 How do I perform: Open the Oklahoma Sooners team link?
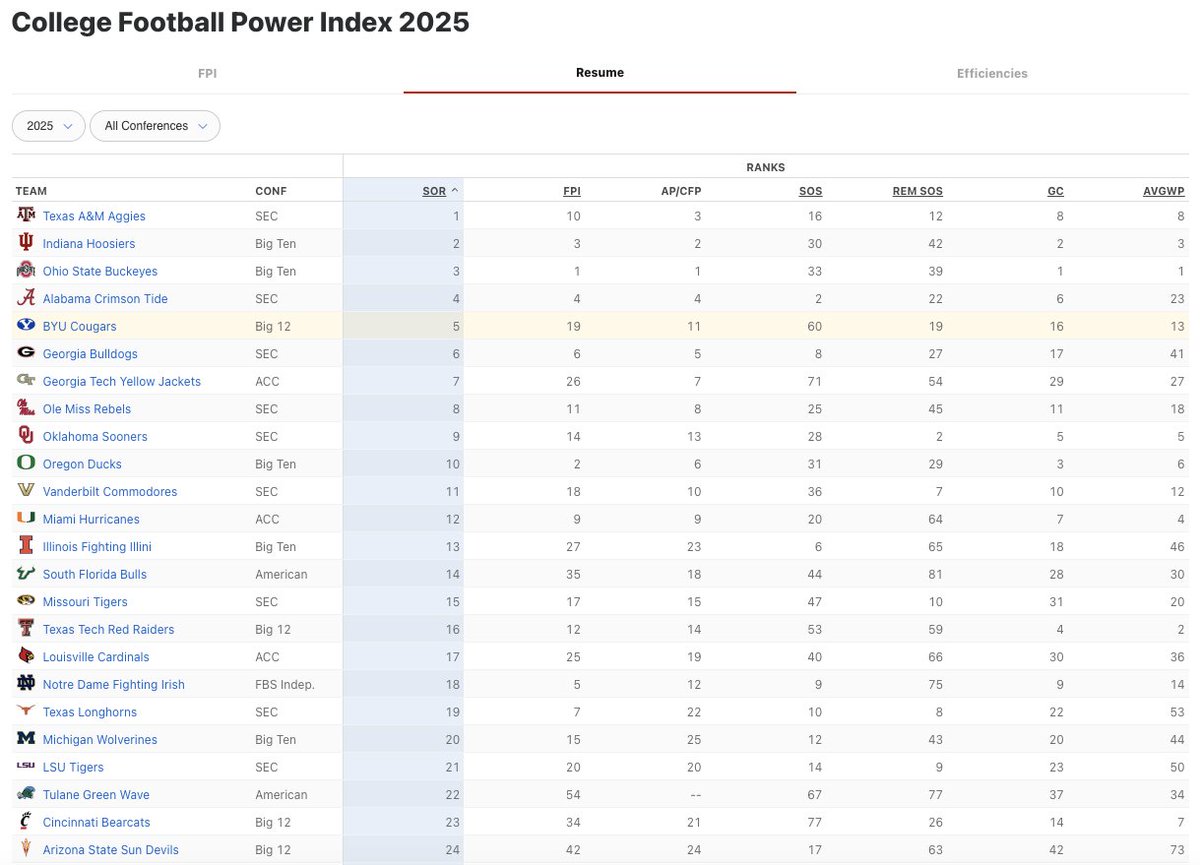coord(95,436)
